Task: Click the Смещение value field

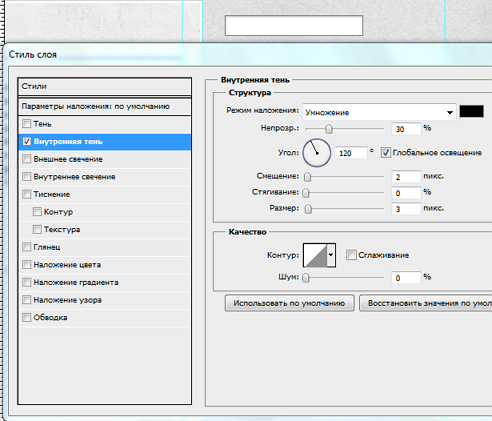Action: [x=406, y=177]
